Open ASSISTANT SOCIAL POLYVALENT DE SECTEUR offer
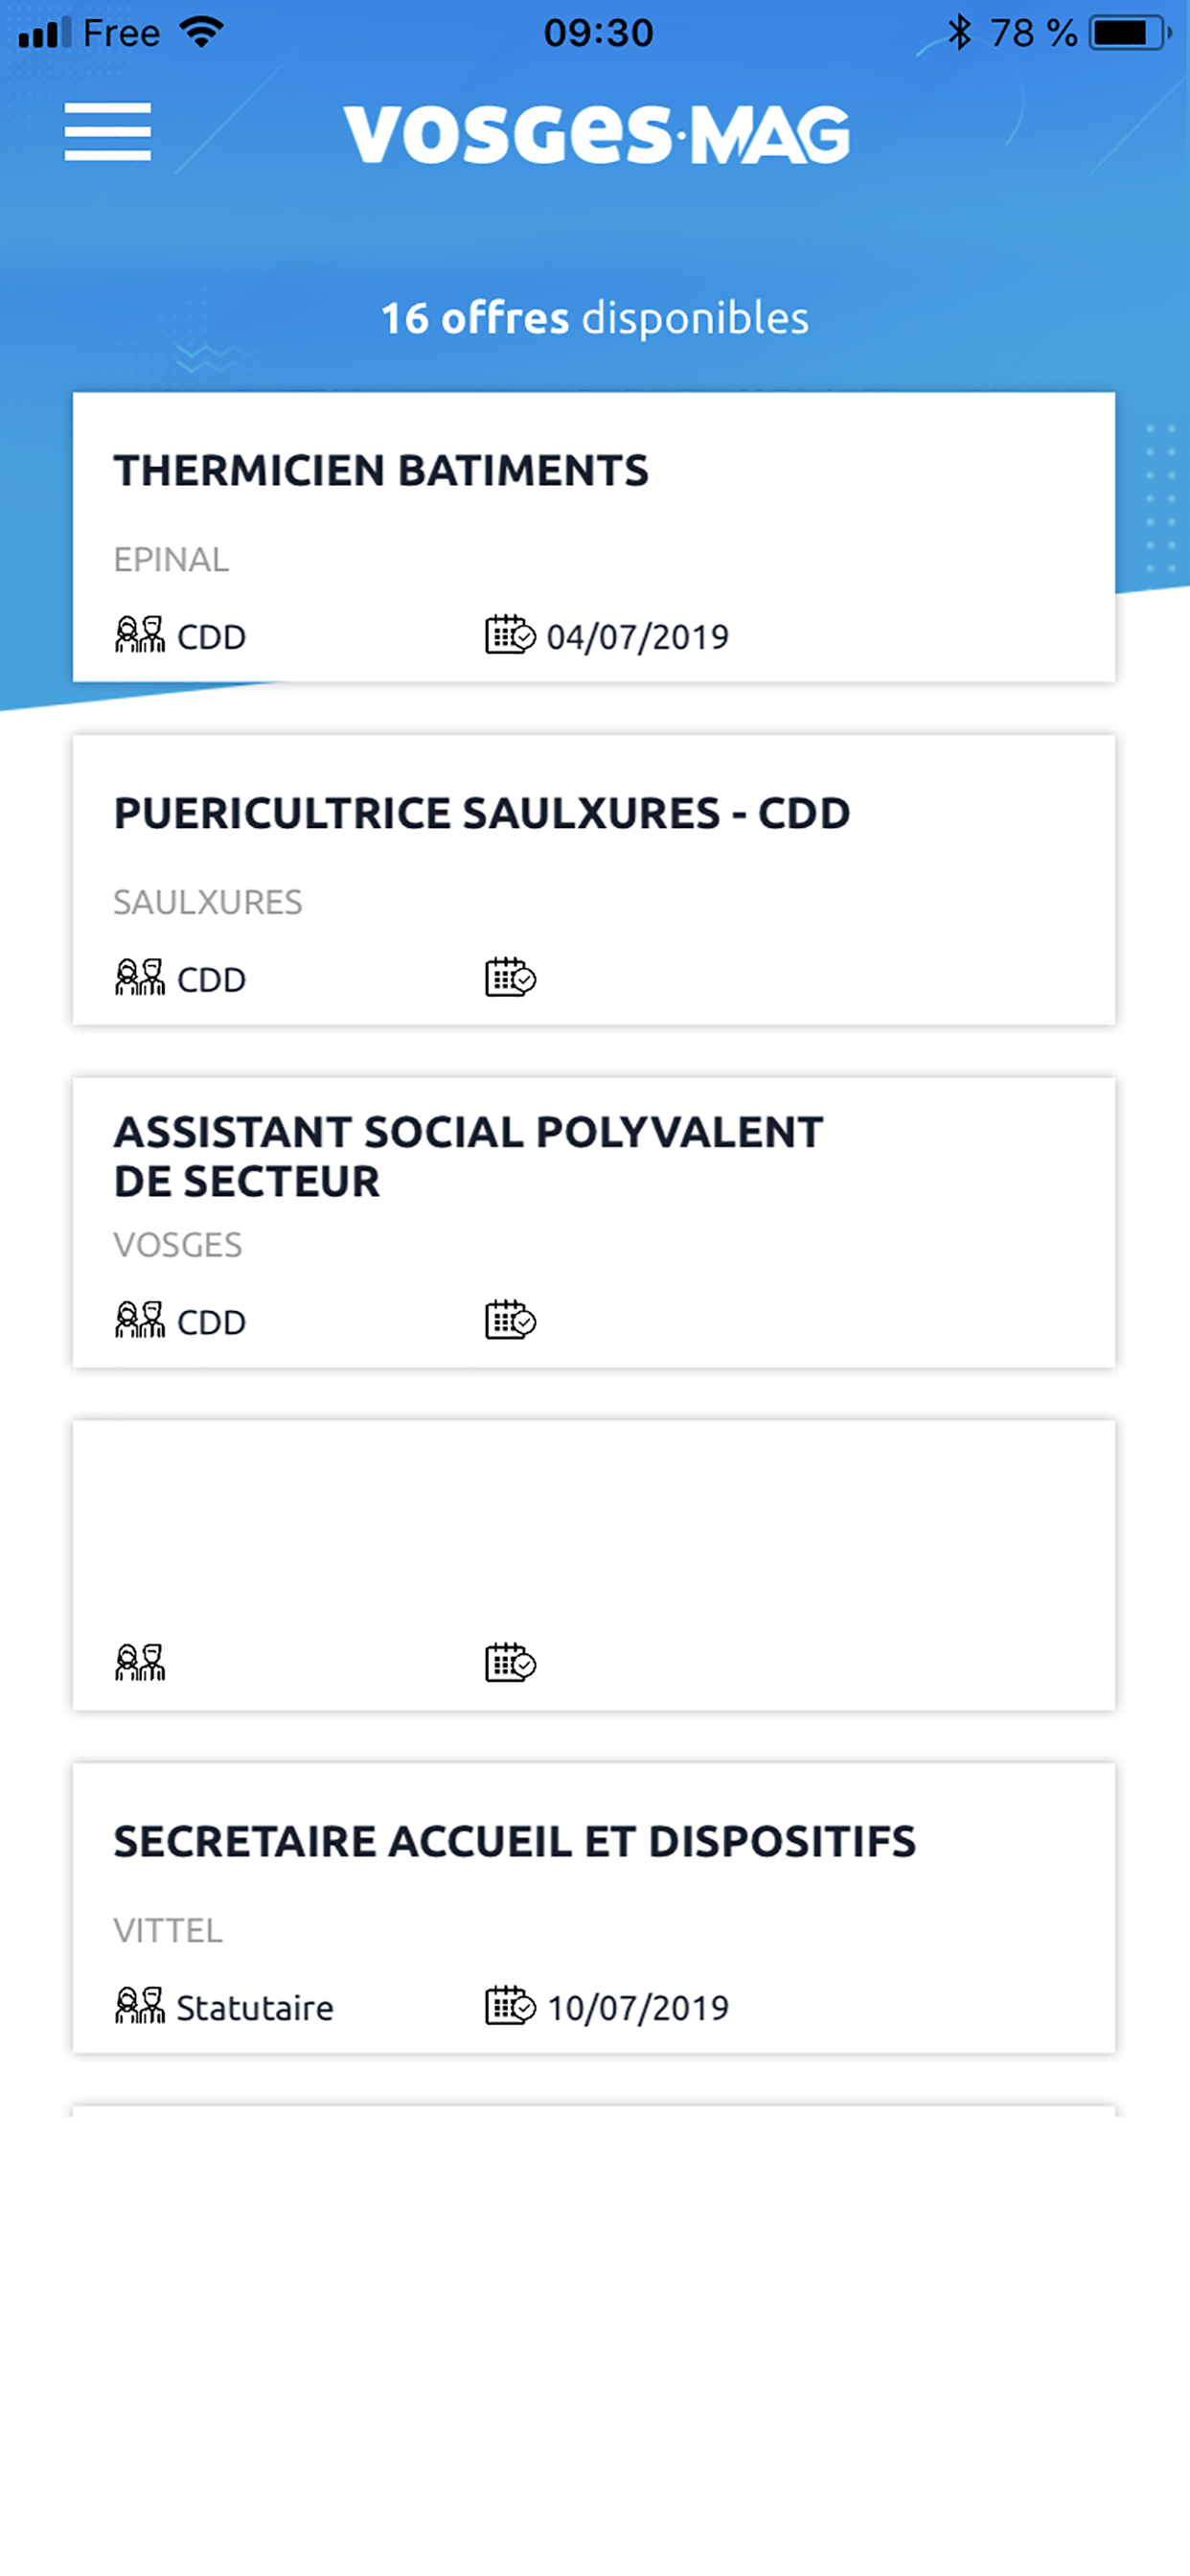 467,1156
